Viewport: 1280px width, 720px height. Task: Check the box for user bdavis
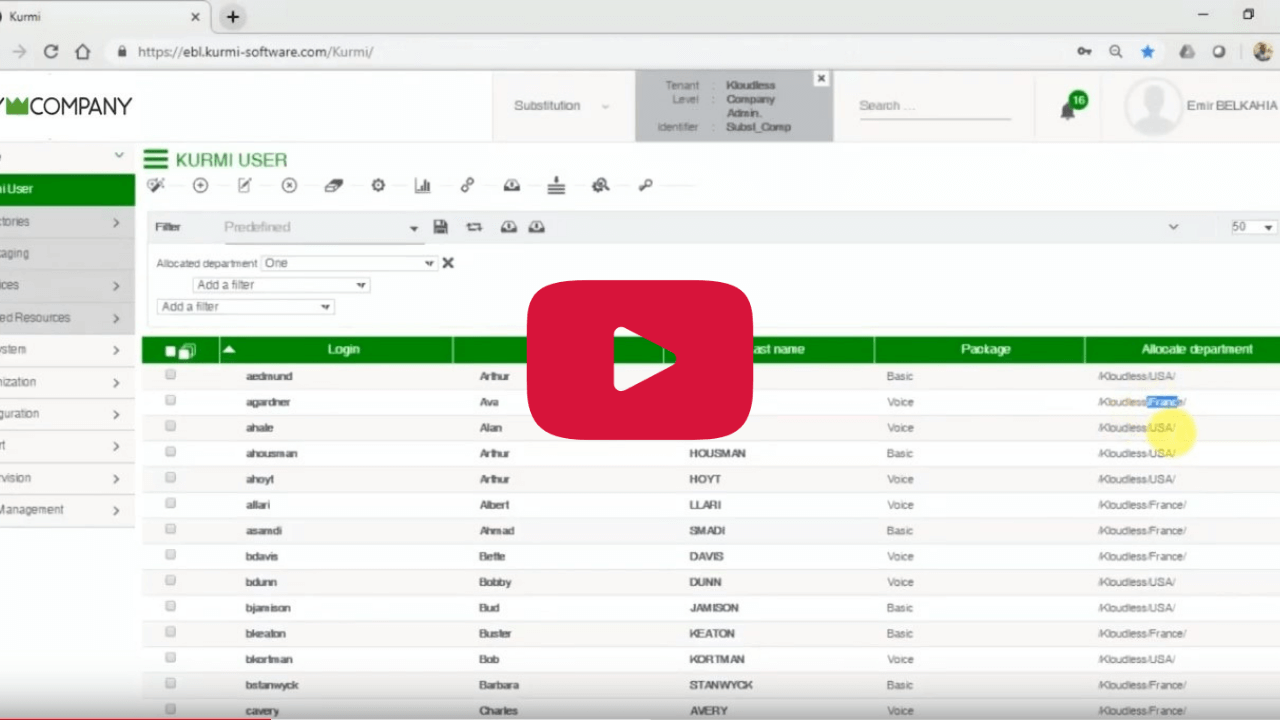(x=170, y=555)
